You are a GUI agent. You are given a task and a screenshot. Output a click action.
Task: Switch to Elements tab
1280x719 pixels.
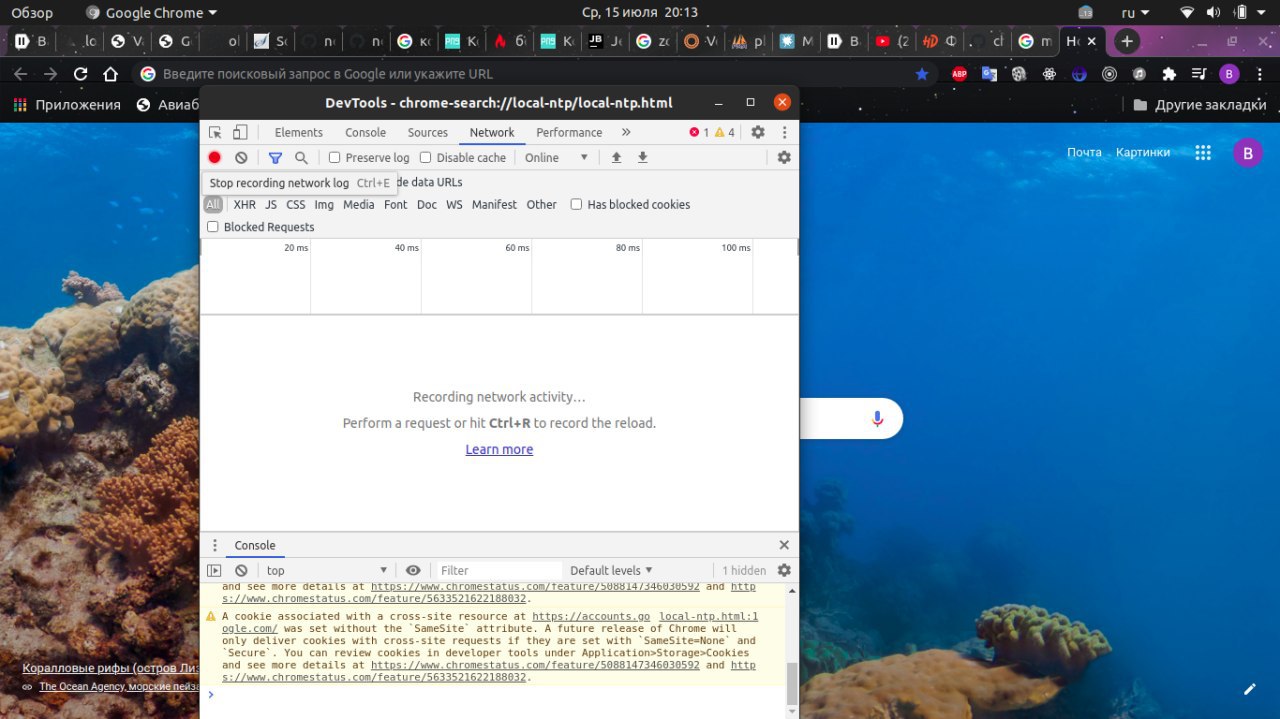(x=299, y=132)
